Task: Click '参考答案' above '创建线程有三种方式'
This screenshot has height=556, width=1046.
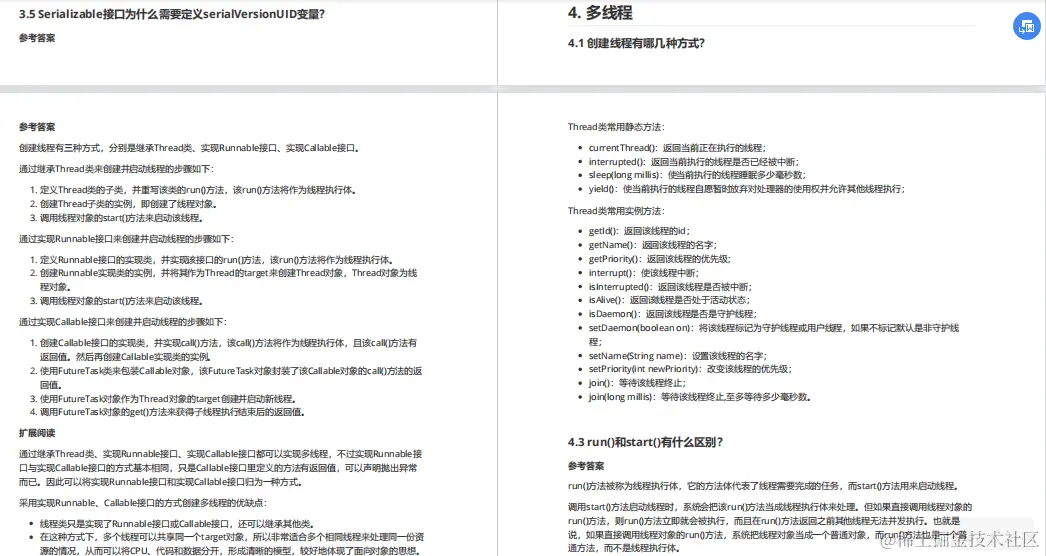Action: tap(37, 127)
